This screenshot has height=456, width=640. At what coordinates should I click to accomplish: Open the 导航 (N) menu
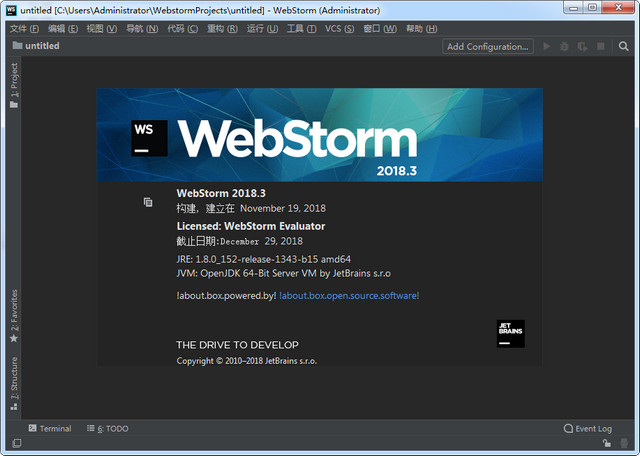(x=142, y=29)
